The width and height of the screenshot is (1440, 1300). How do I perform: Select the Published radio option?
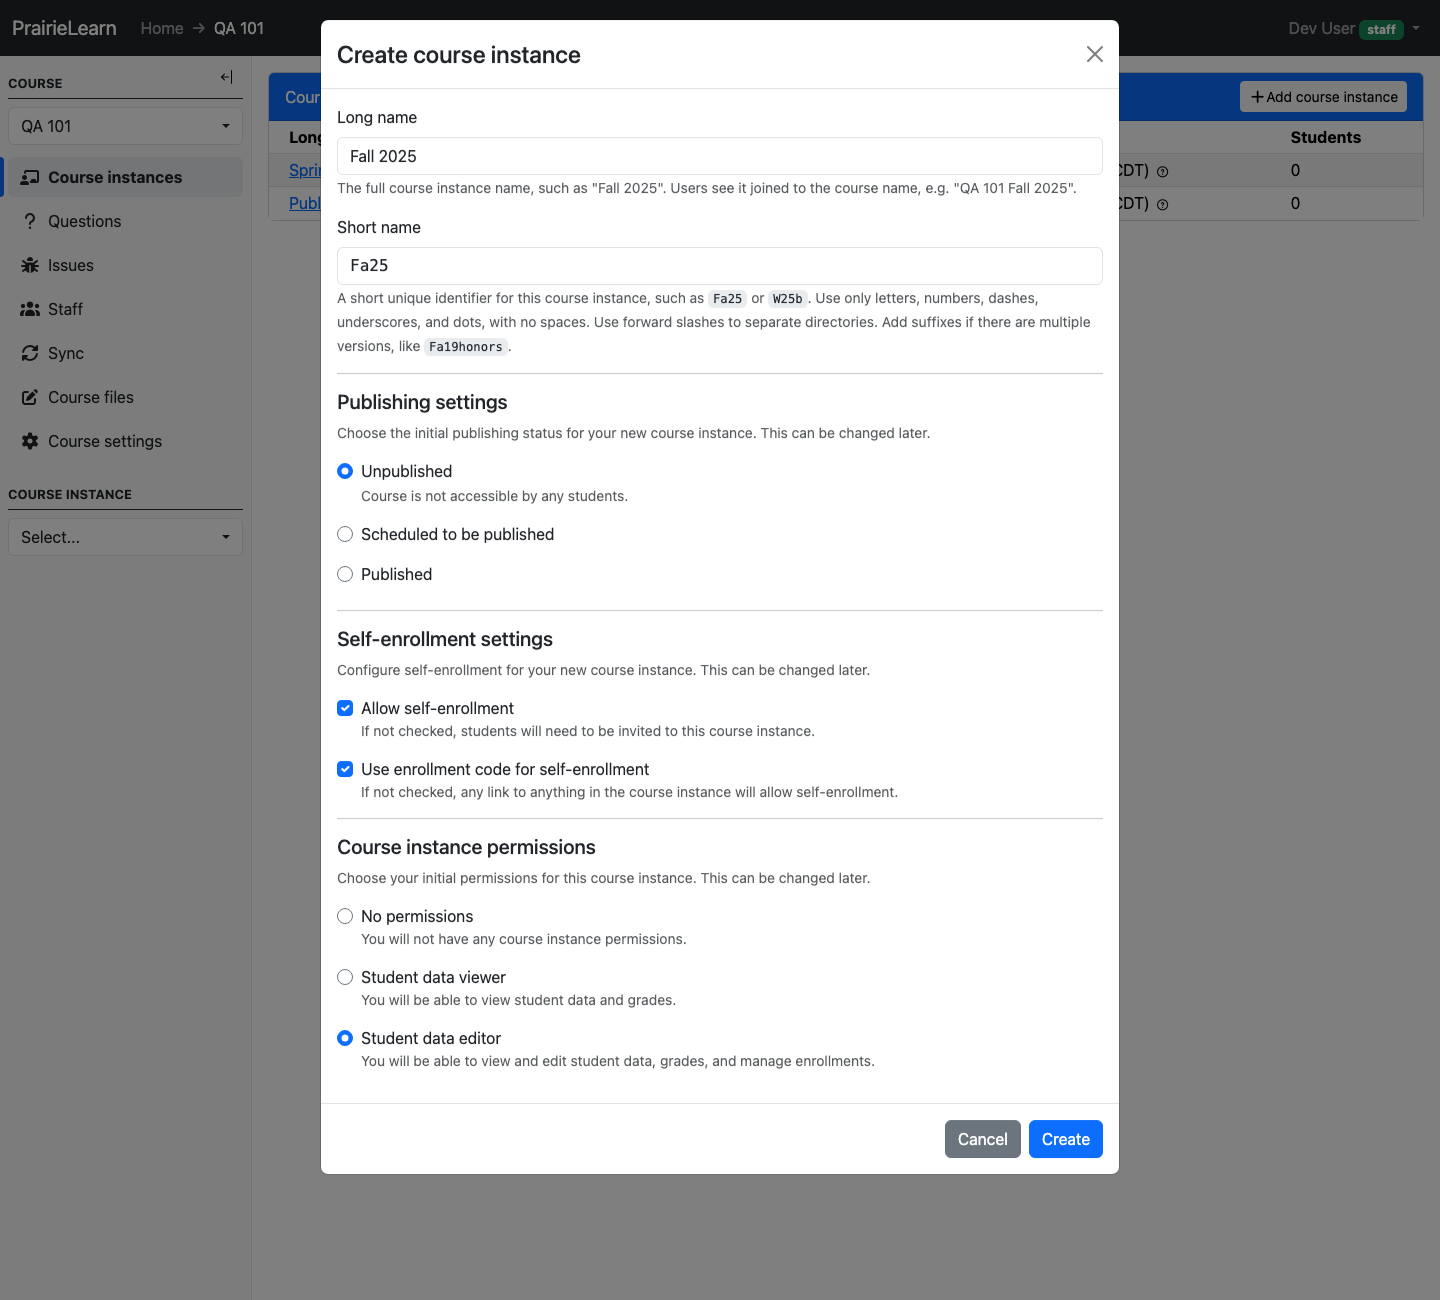(x=345, y=574)
